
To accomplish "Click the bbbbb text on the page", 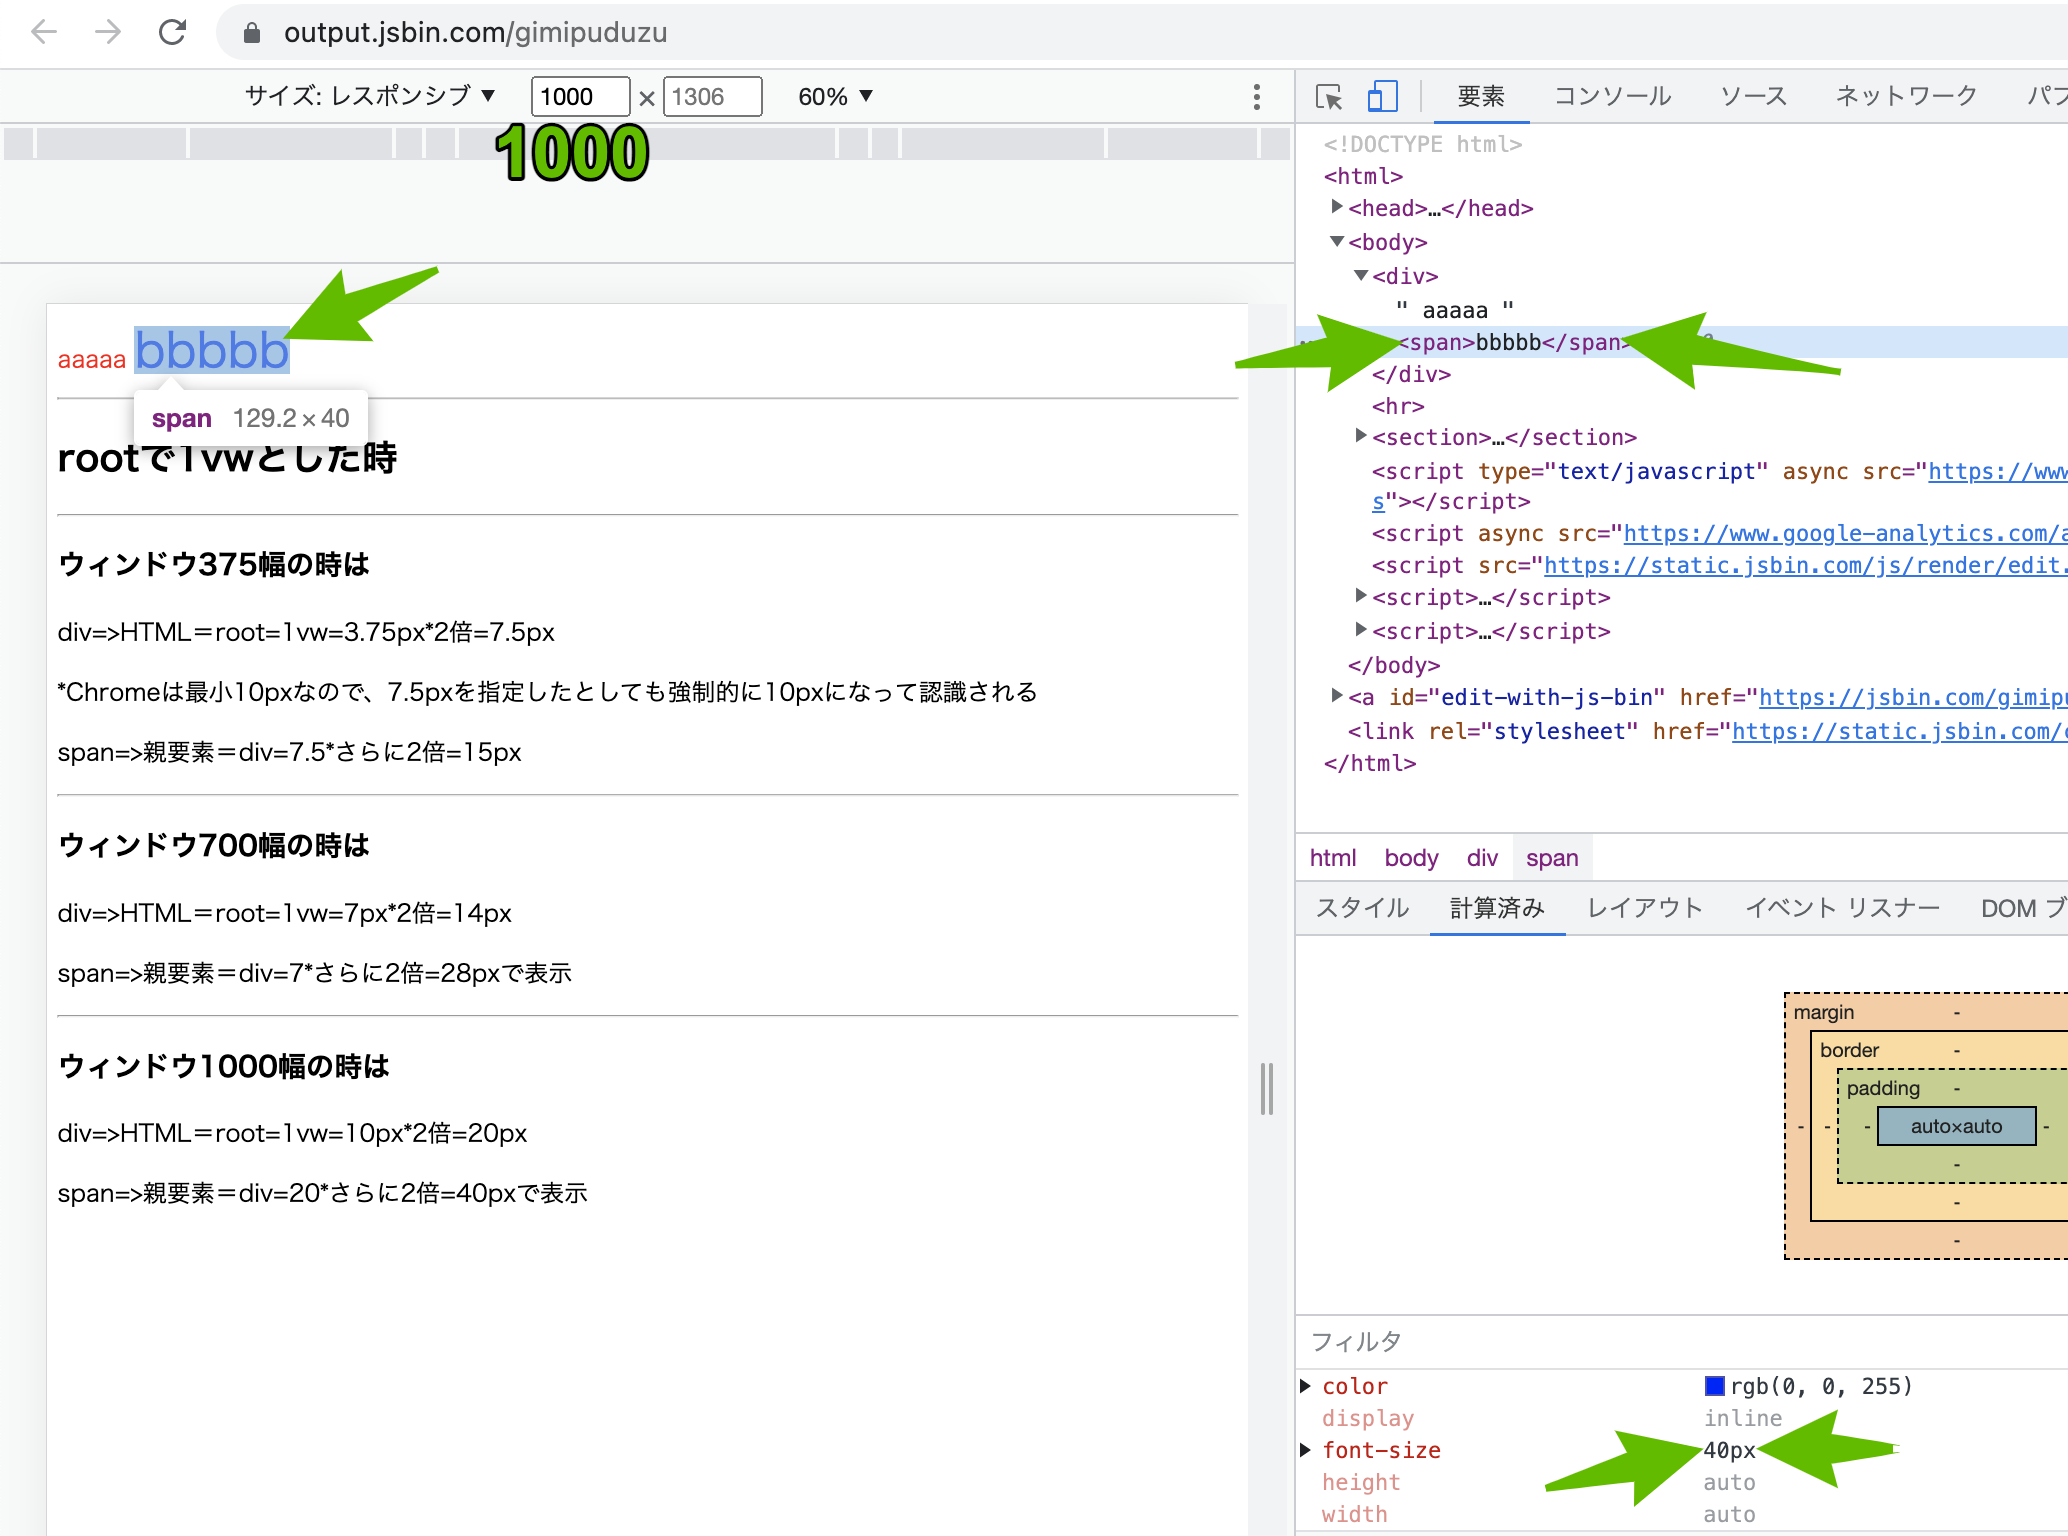I will pos(212,351).
